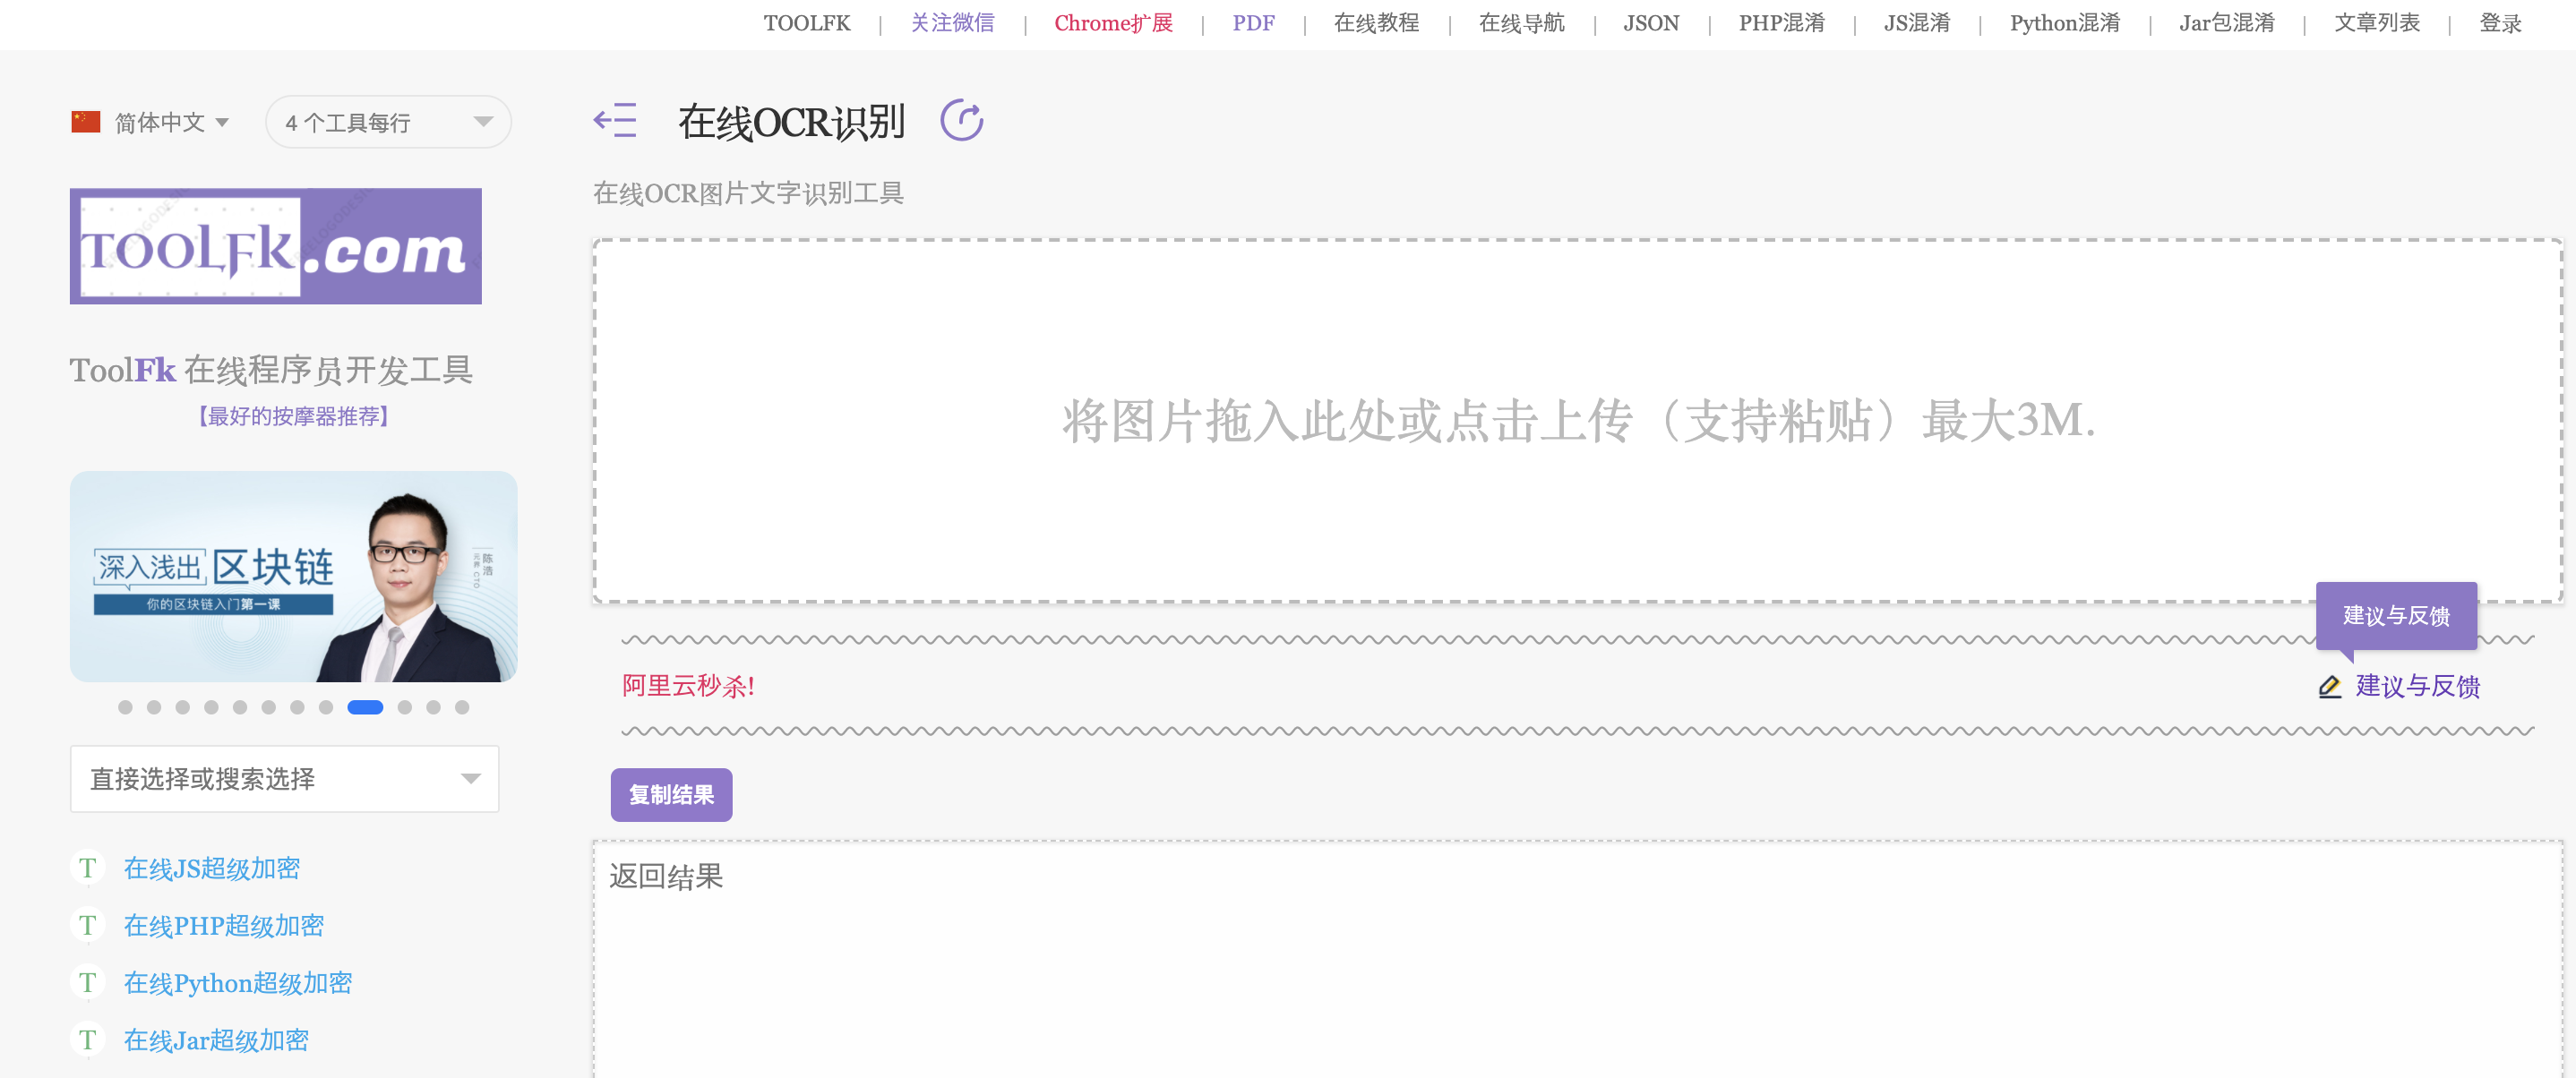Screen dimensions: 2576x1078
Task: Click the TOOLFK.com logo
Action: [x=275, y=246]
